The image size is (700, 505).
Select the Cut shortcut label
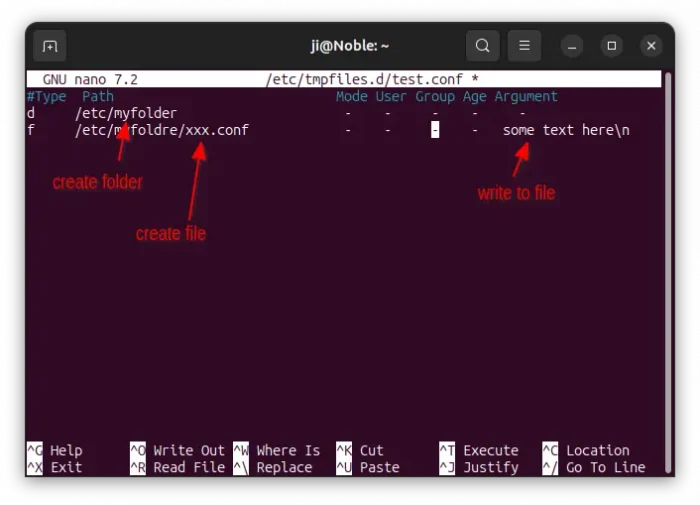click(371, 451)
